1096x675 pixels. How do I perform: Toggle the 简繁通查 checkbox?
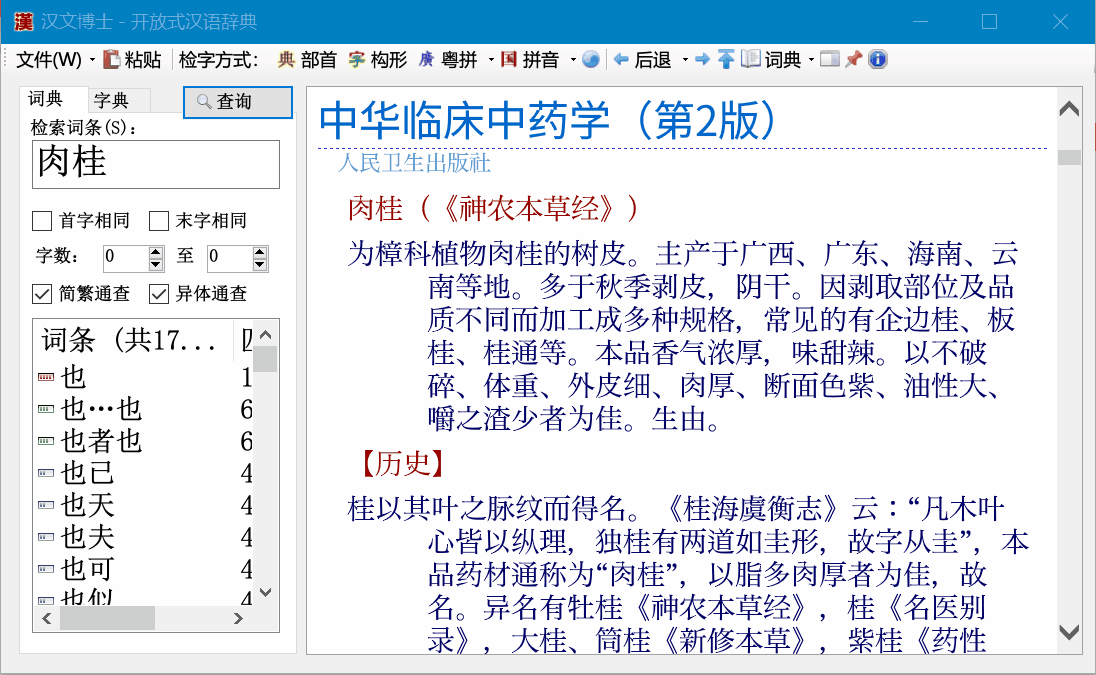coord(42,293)
